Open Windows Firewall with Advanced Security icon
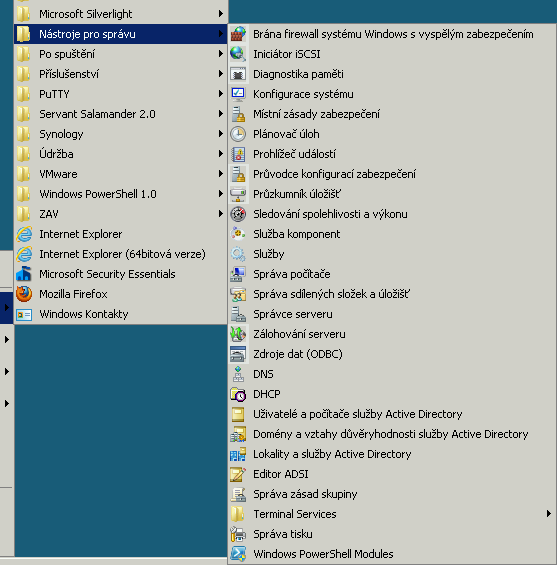Screen dimensions: 557x565 point(238,34)
